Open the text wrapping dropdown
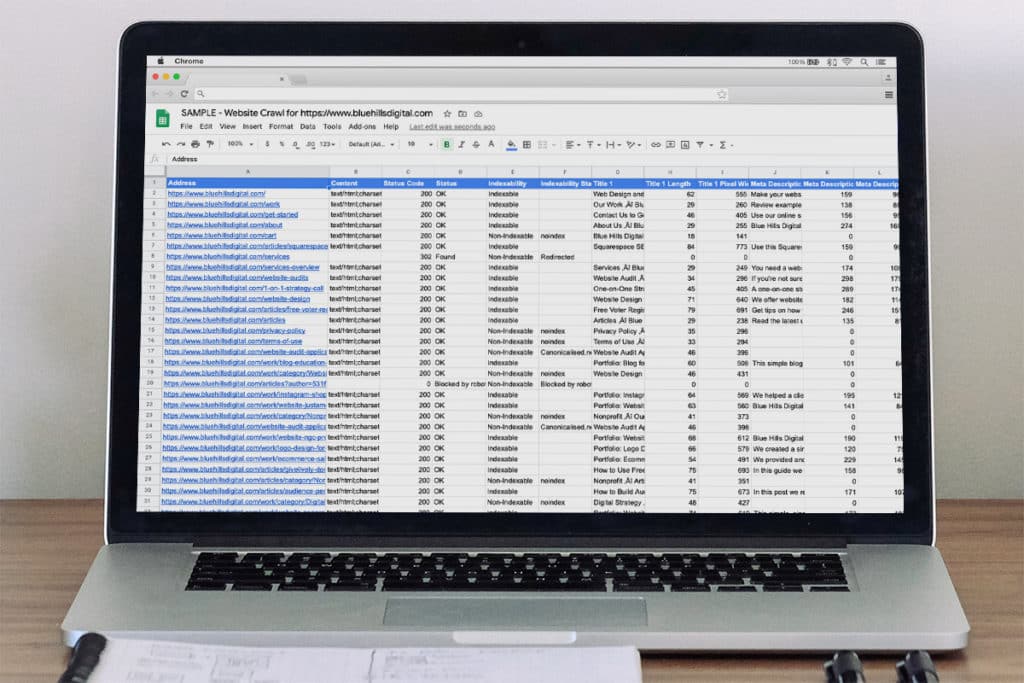Screen dimensions: 1024x683 pyautogui.click(x=613, y=144)
